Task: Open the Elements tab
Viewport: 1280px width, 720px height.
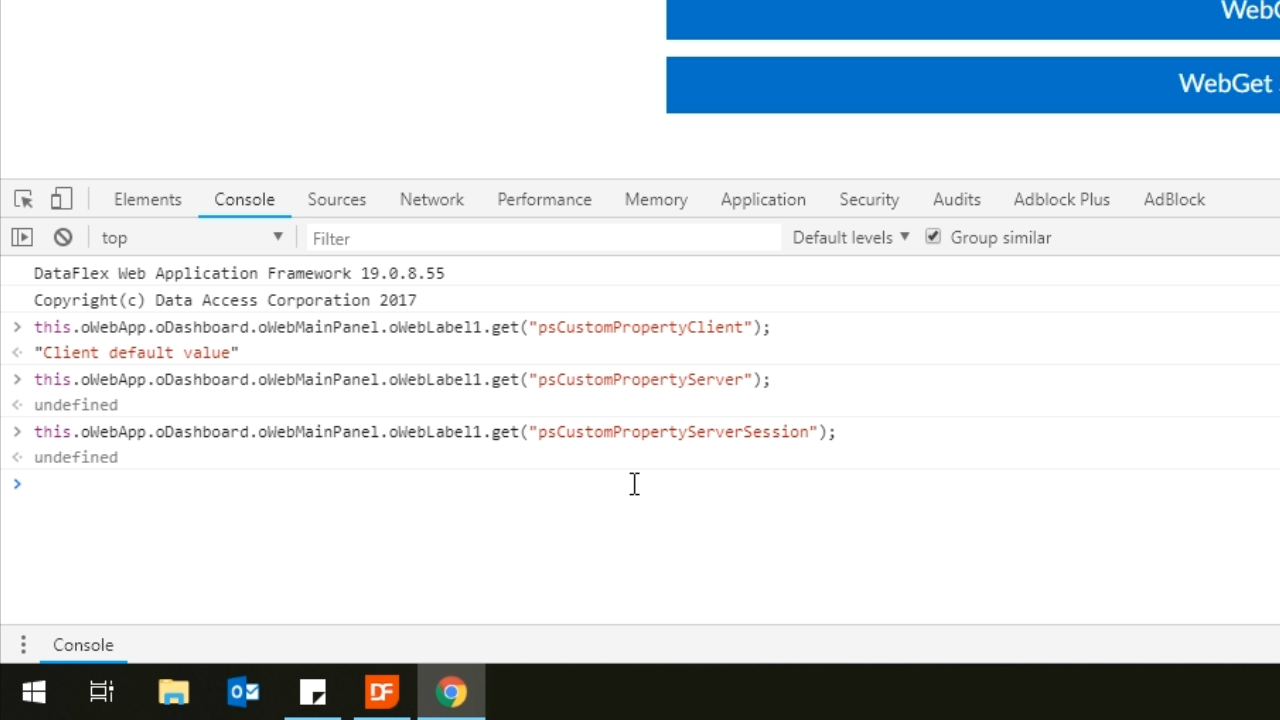Action: click(147, 199)
